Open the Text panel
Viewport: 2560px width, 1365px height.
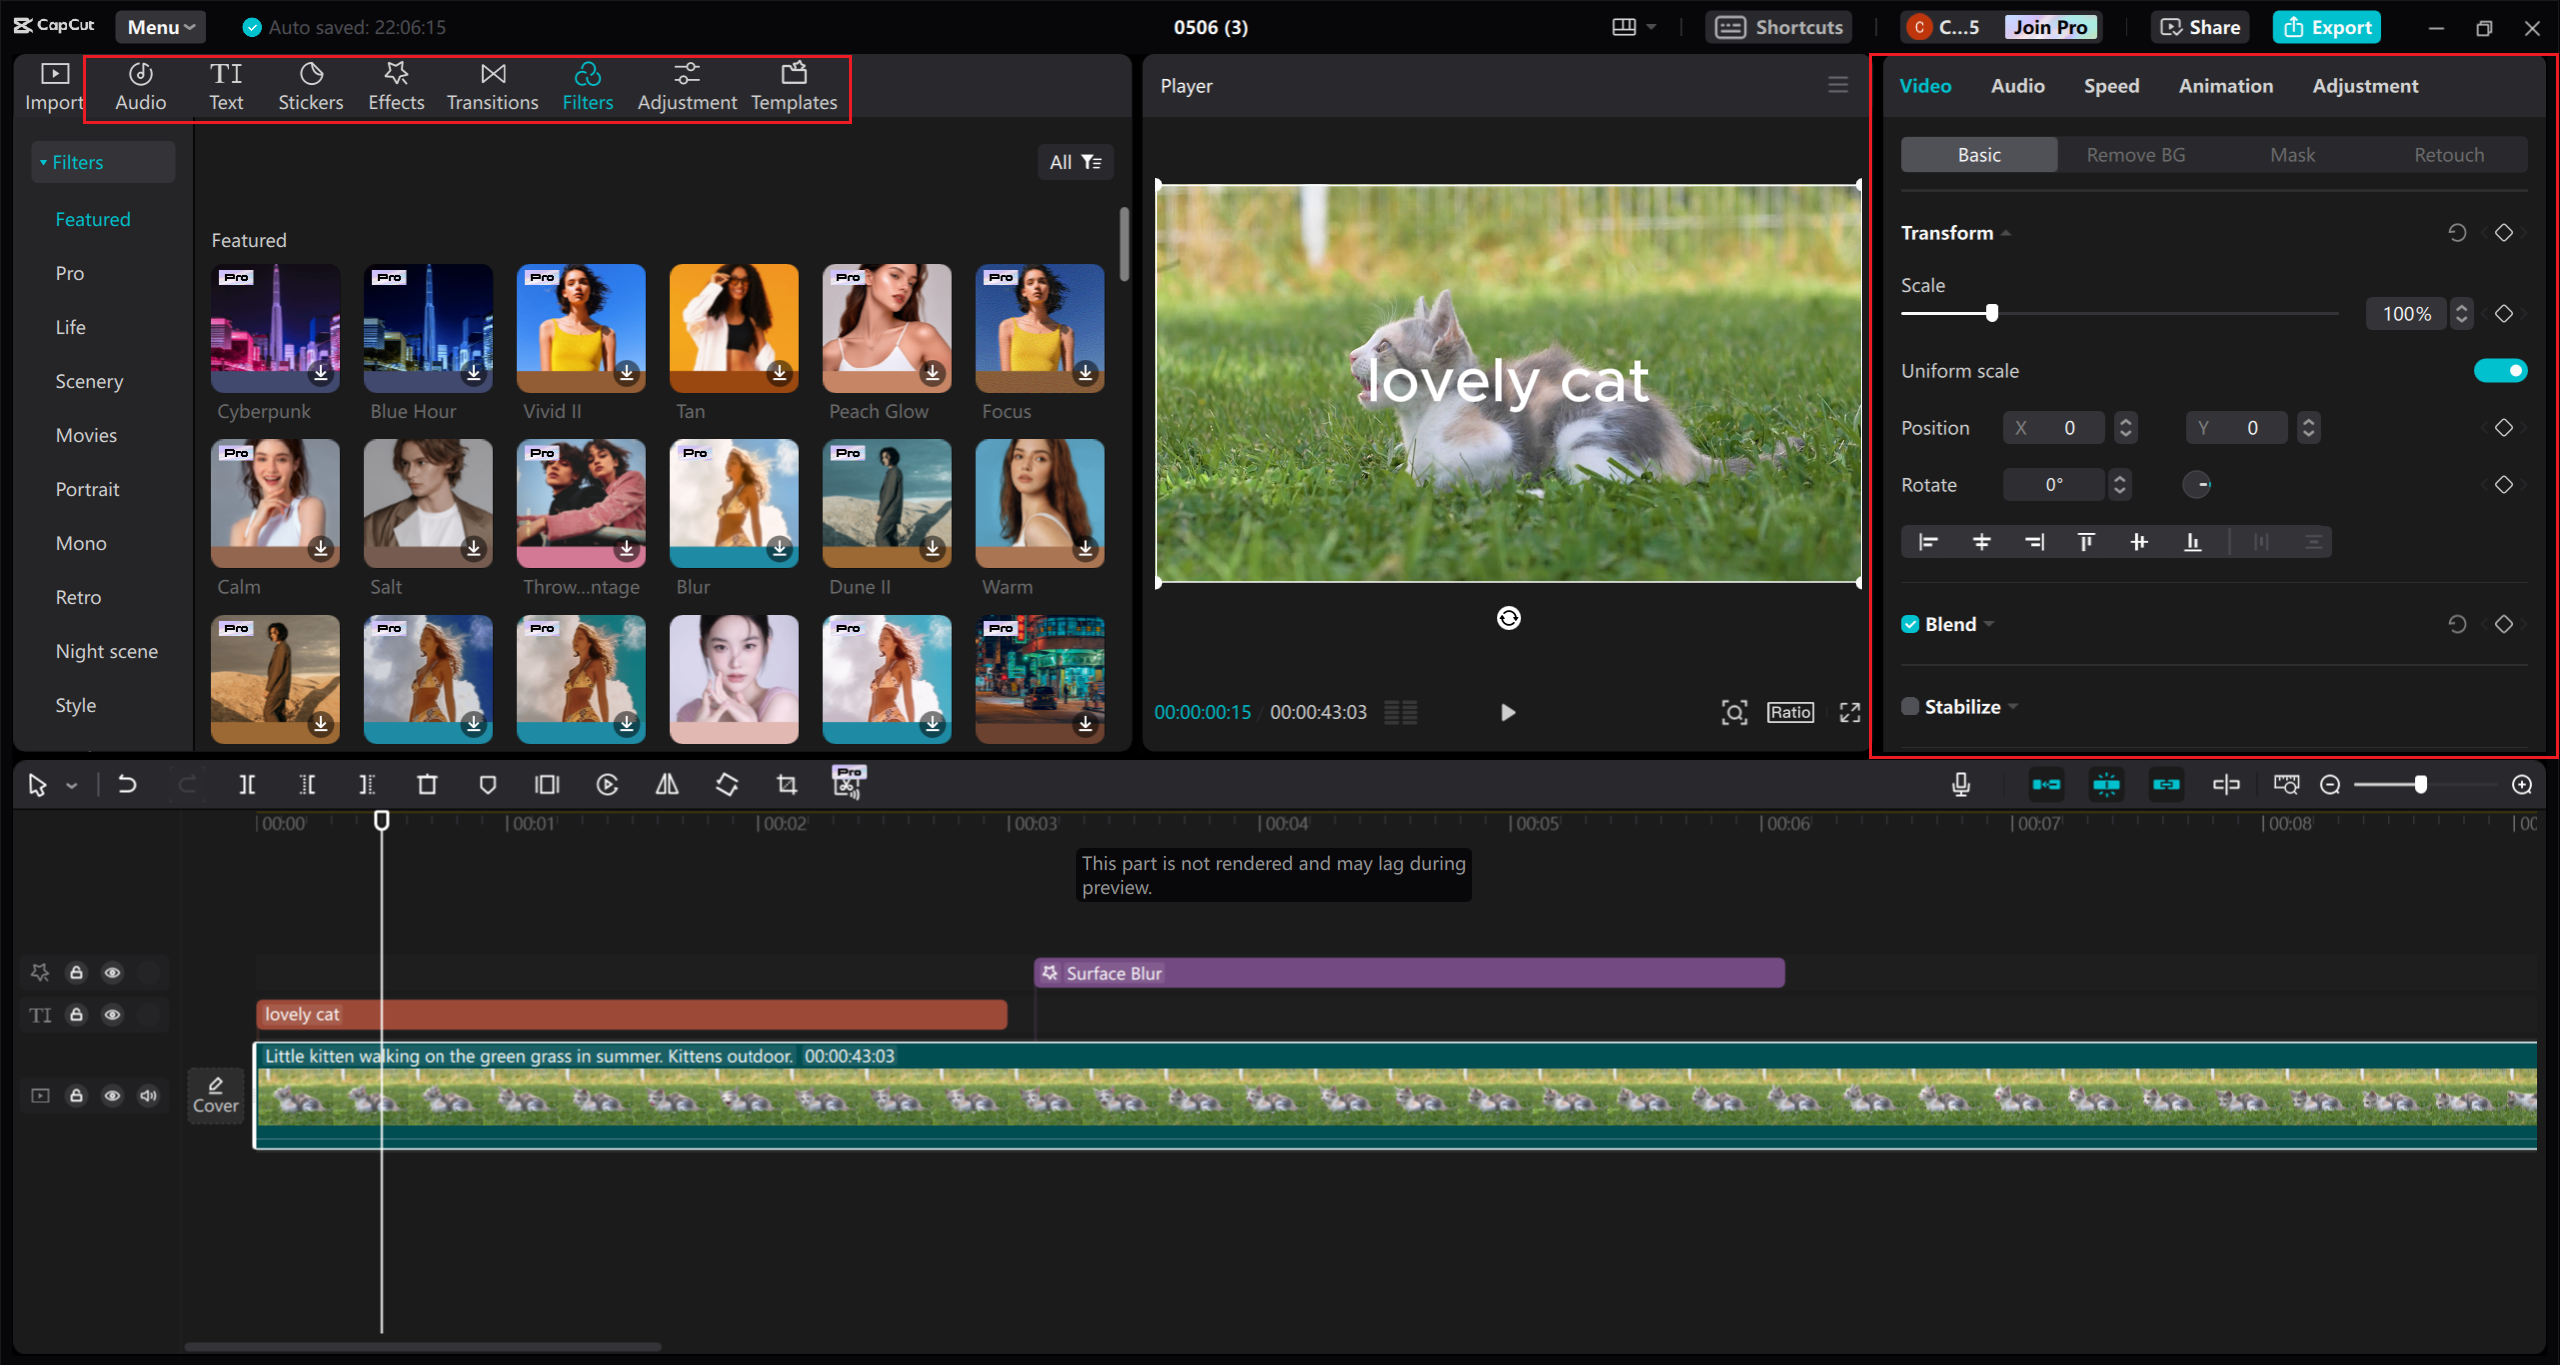[x=226, y=87]
